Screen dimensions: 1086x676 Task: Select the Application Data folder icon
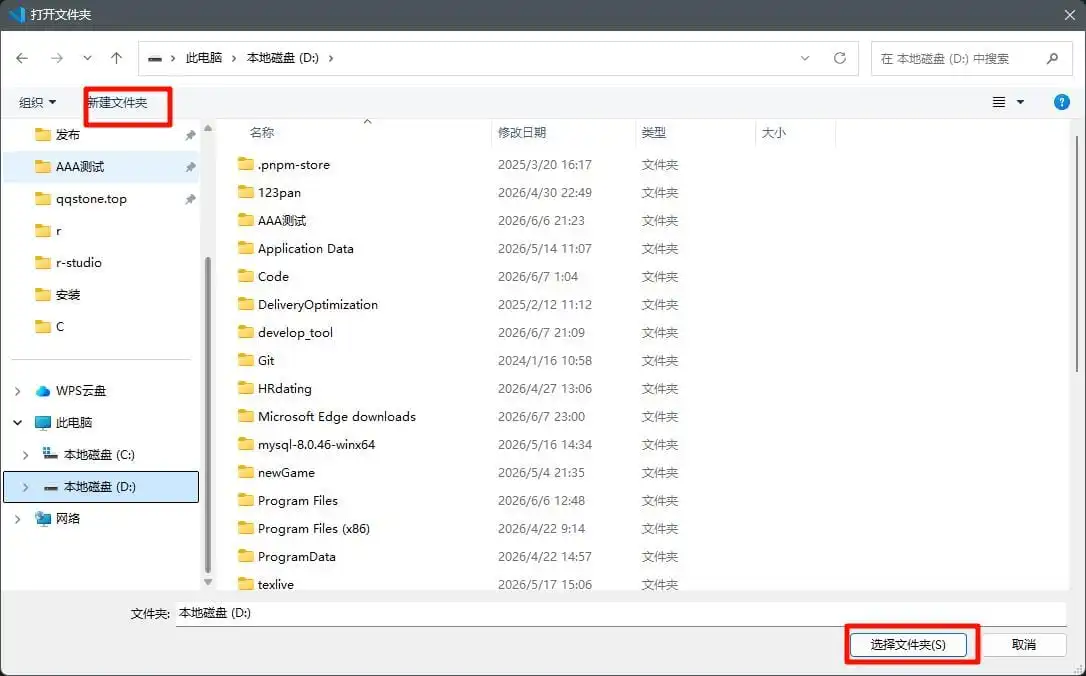(245, 248)
